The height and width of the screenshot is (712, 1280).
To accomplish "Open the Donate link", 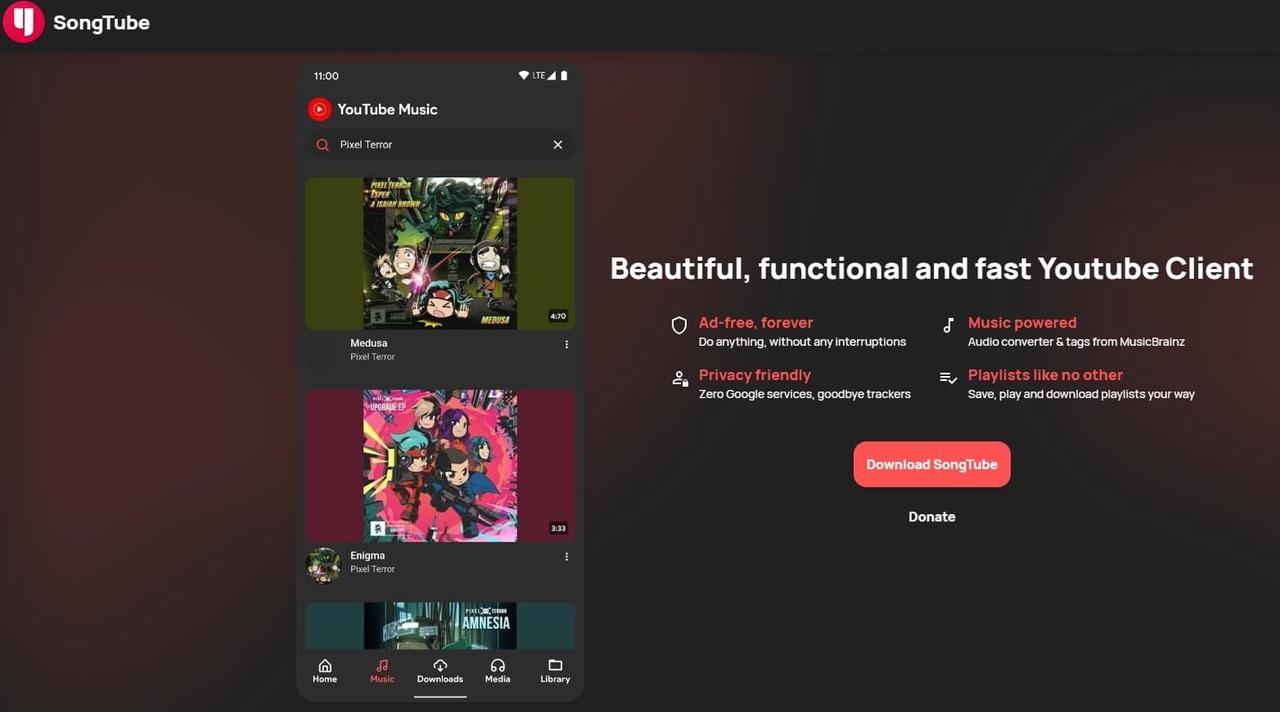I will [931, 516].
